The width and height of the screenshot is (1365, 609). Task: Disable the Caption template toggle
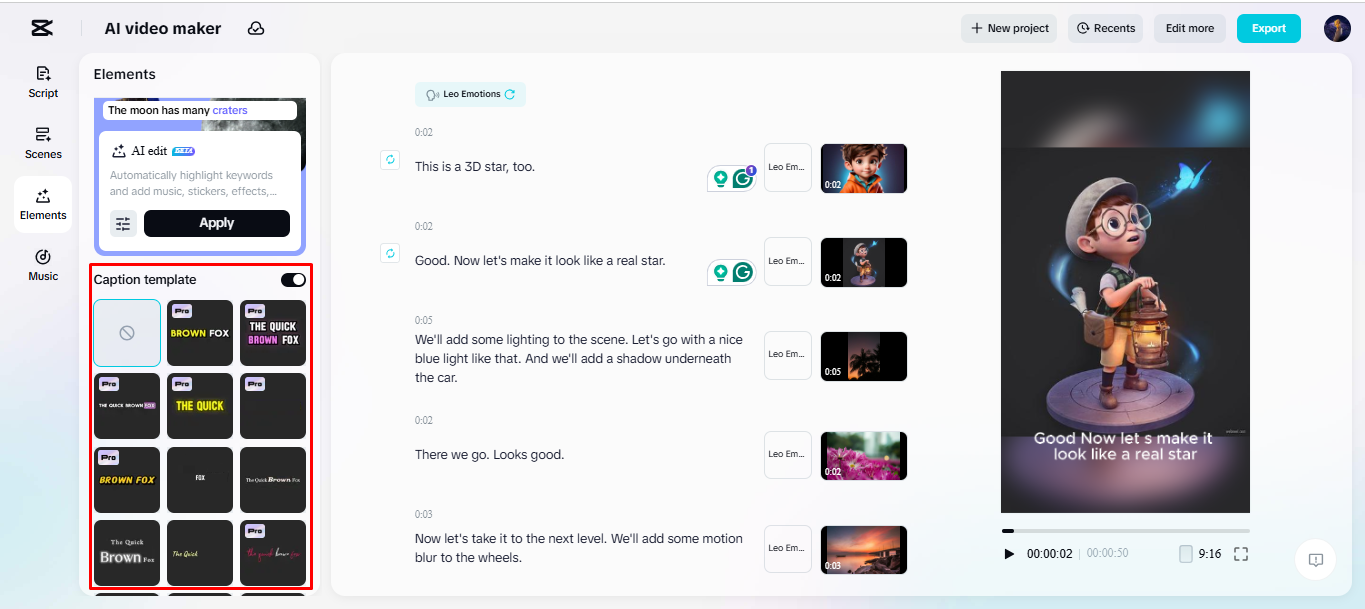[292, 279]
